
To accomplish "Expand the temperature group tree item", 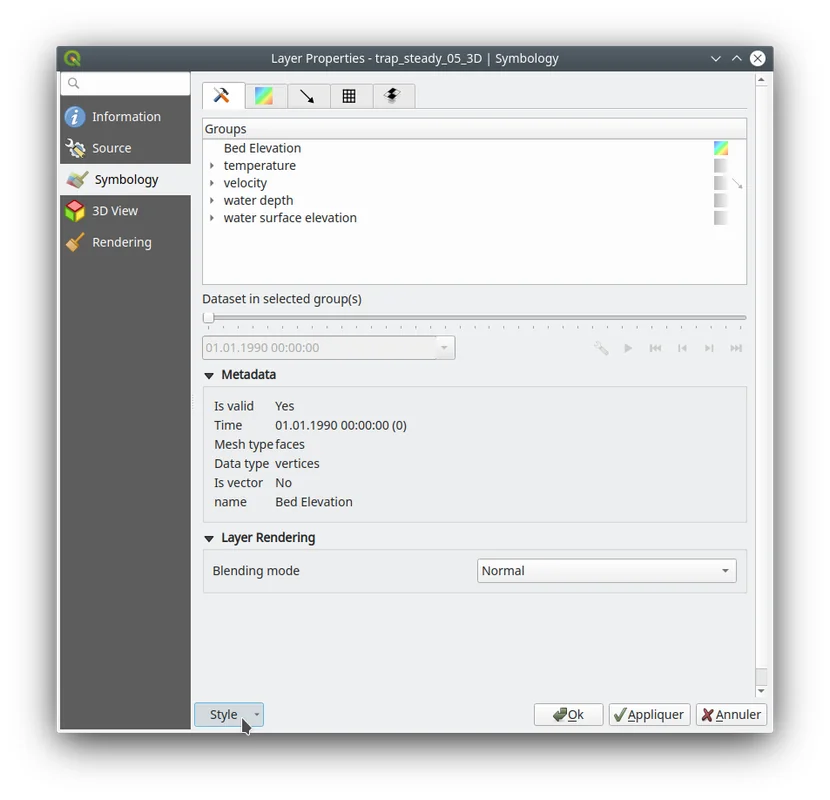I will 212,166.
